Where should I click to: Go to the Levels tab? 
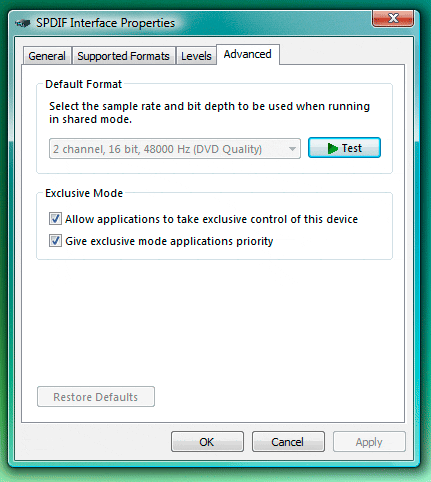click(x=196, y=56)
